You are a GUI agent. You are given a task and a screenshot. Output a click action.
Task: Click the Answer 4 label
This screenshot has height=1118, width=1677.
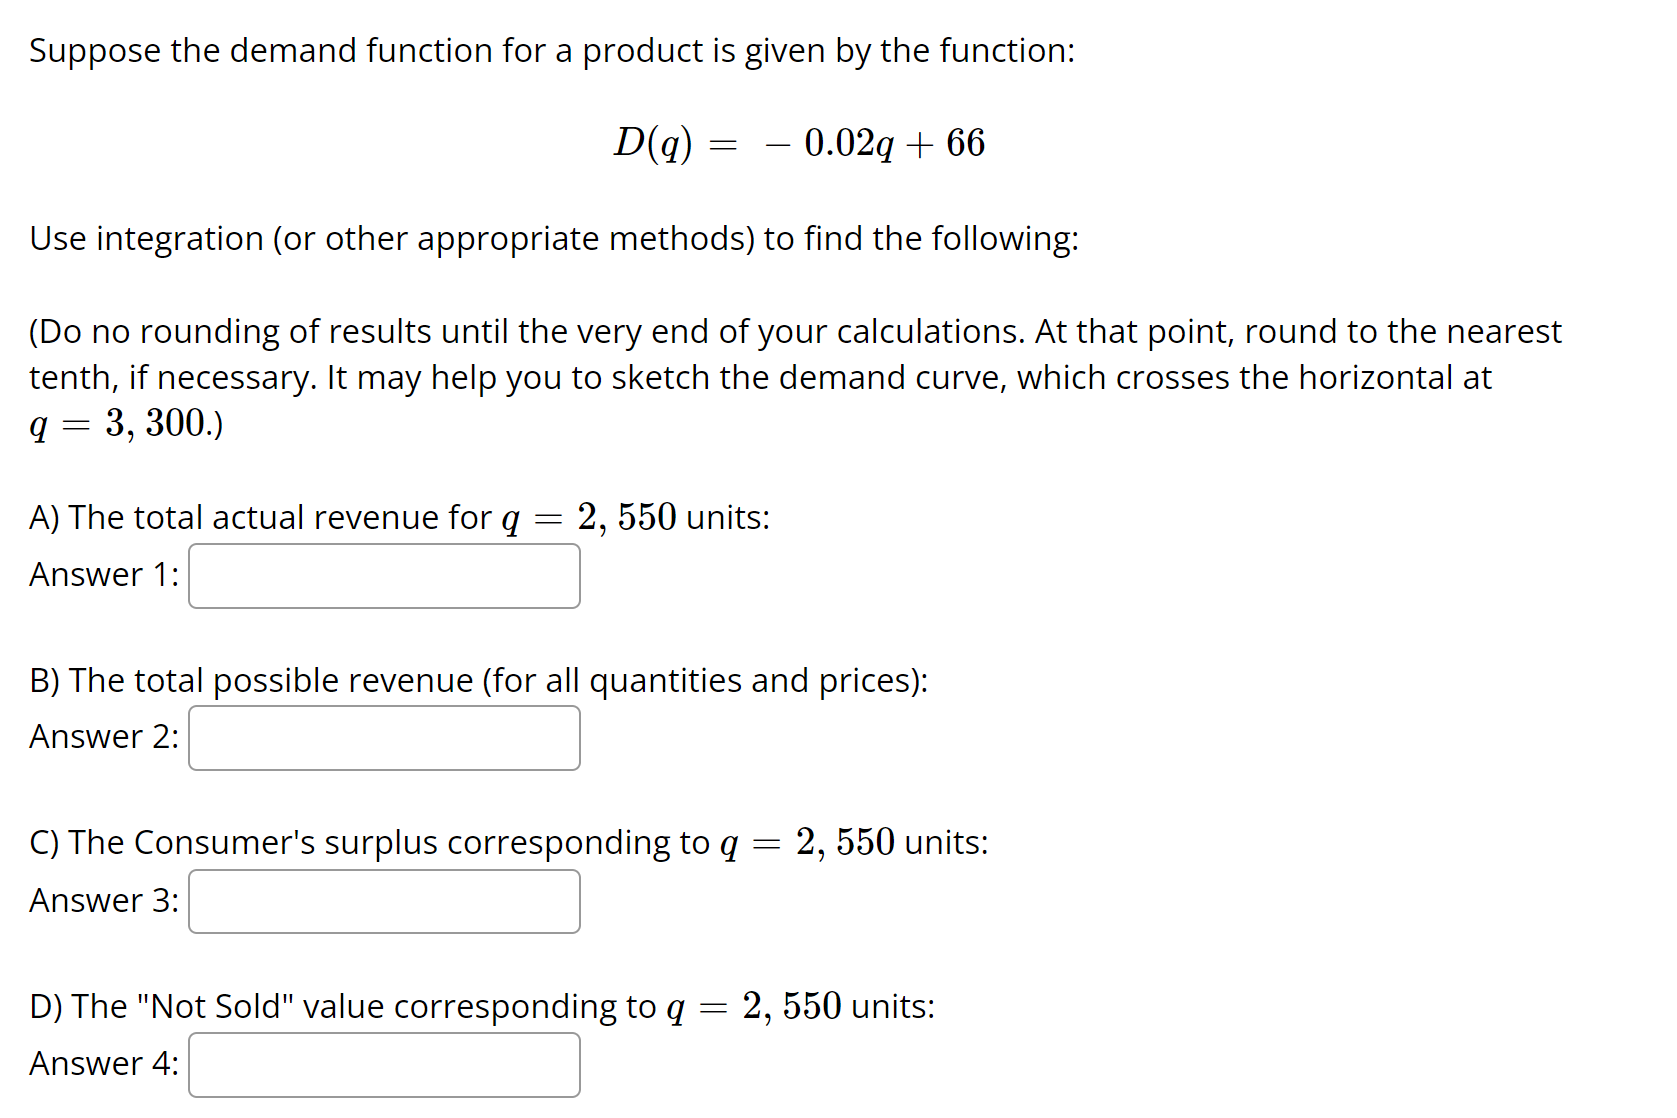(x=102, y=1064)
